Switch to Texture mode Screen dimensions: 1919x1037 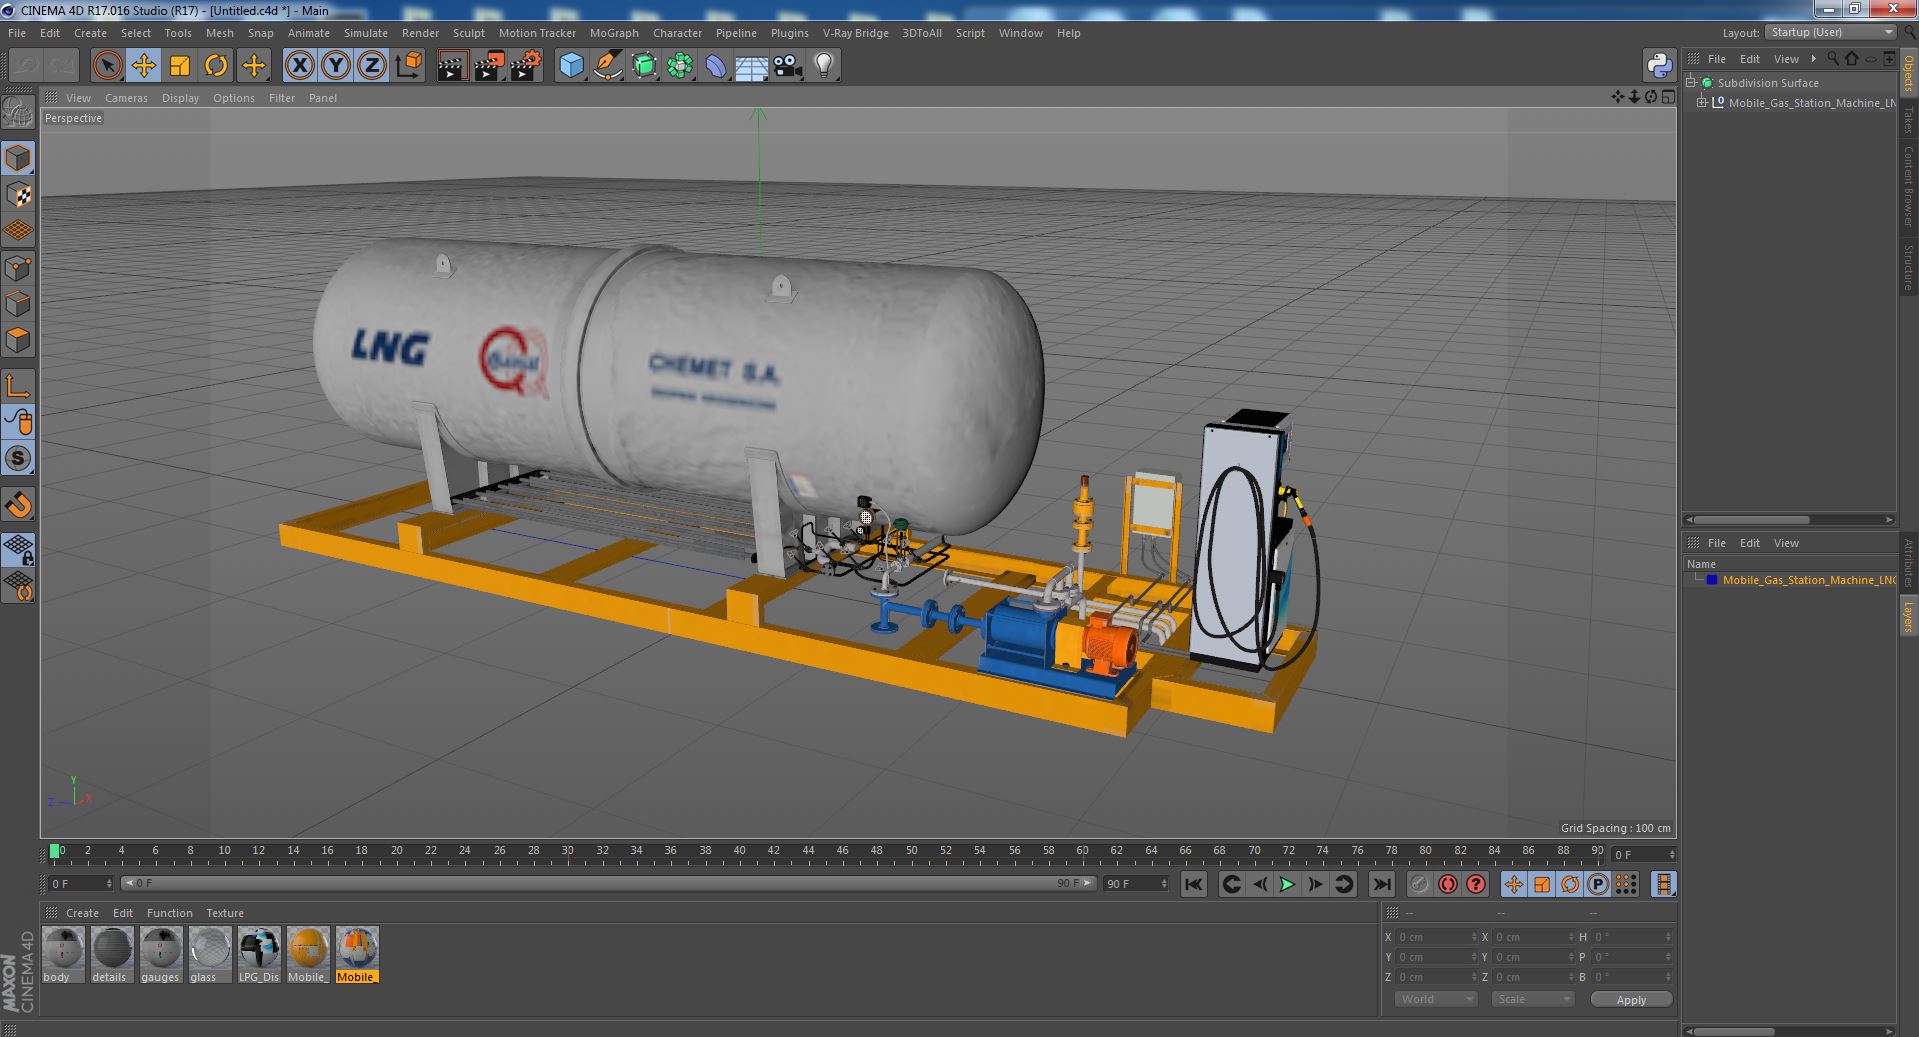coord(18,195)
